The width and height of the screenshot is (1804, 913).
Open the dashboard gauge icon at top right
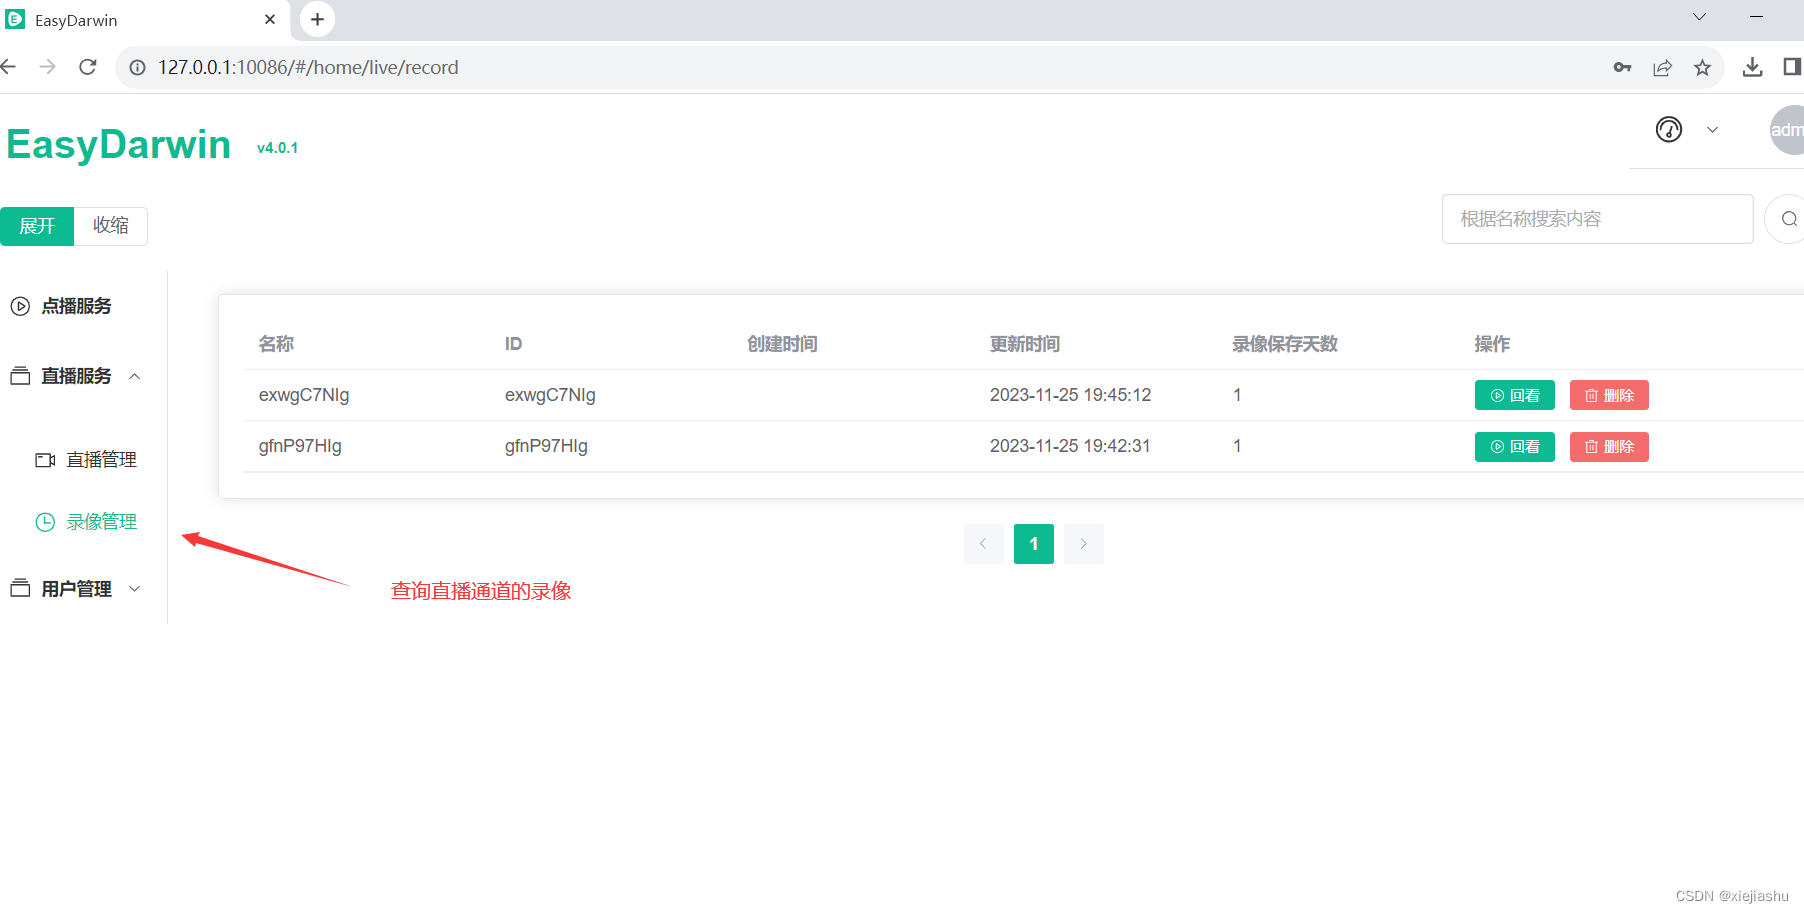click(x=1668, y=130)
